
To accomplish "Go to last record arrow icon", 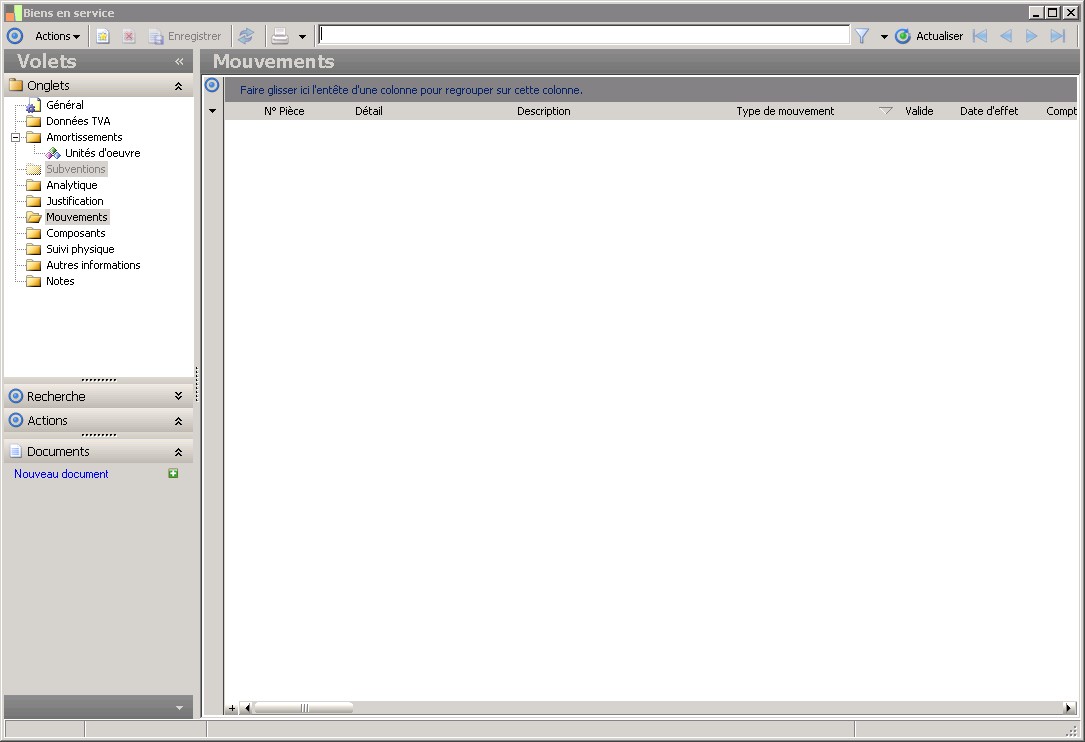I will 1057,36.
